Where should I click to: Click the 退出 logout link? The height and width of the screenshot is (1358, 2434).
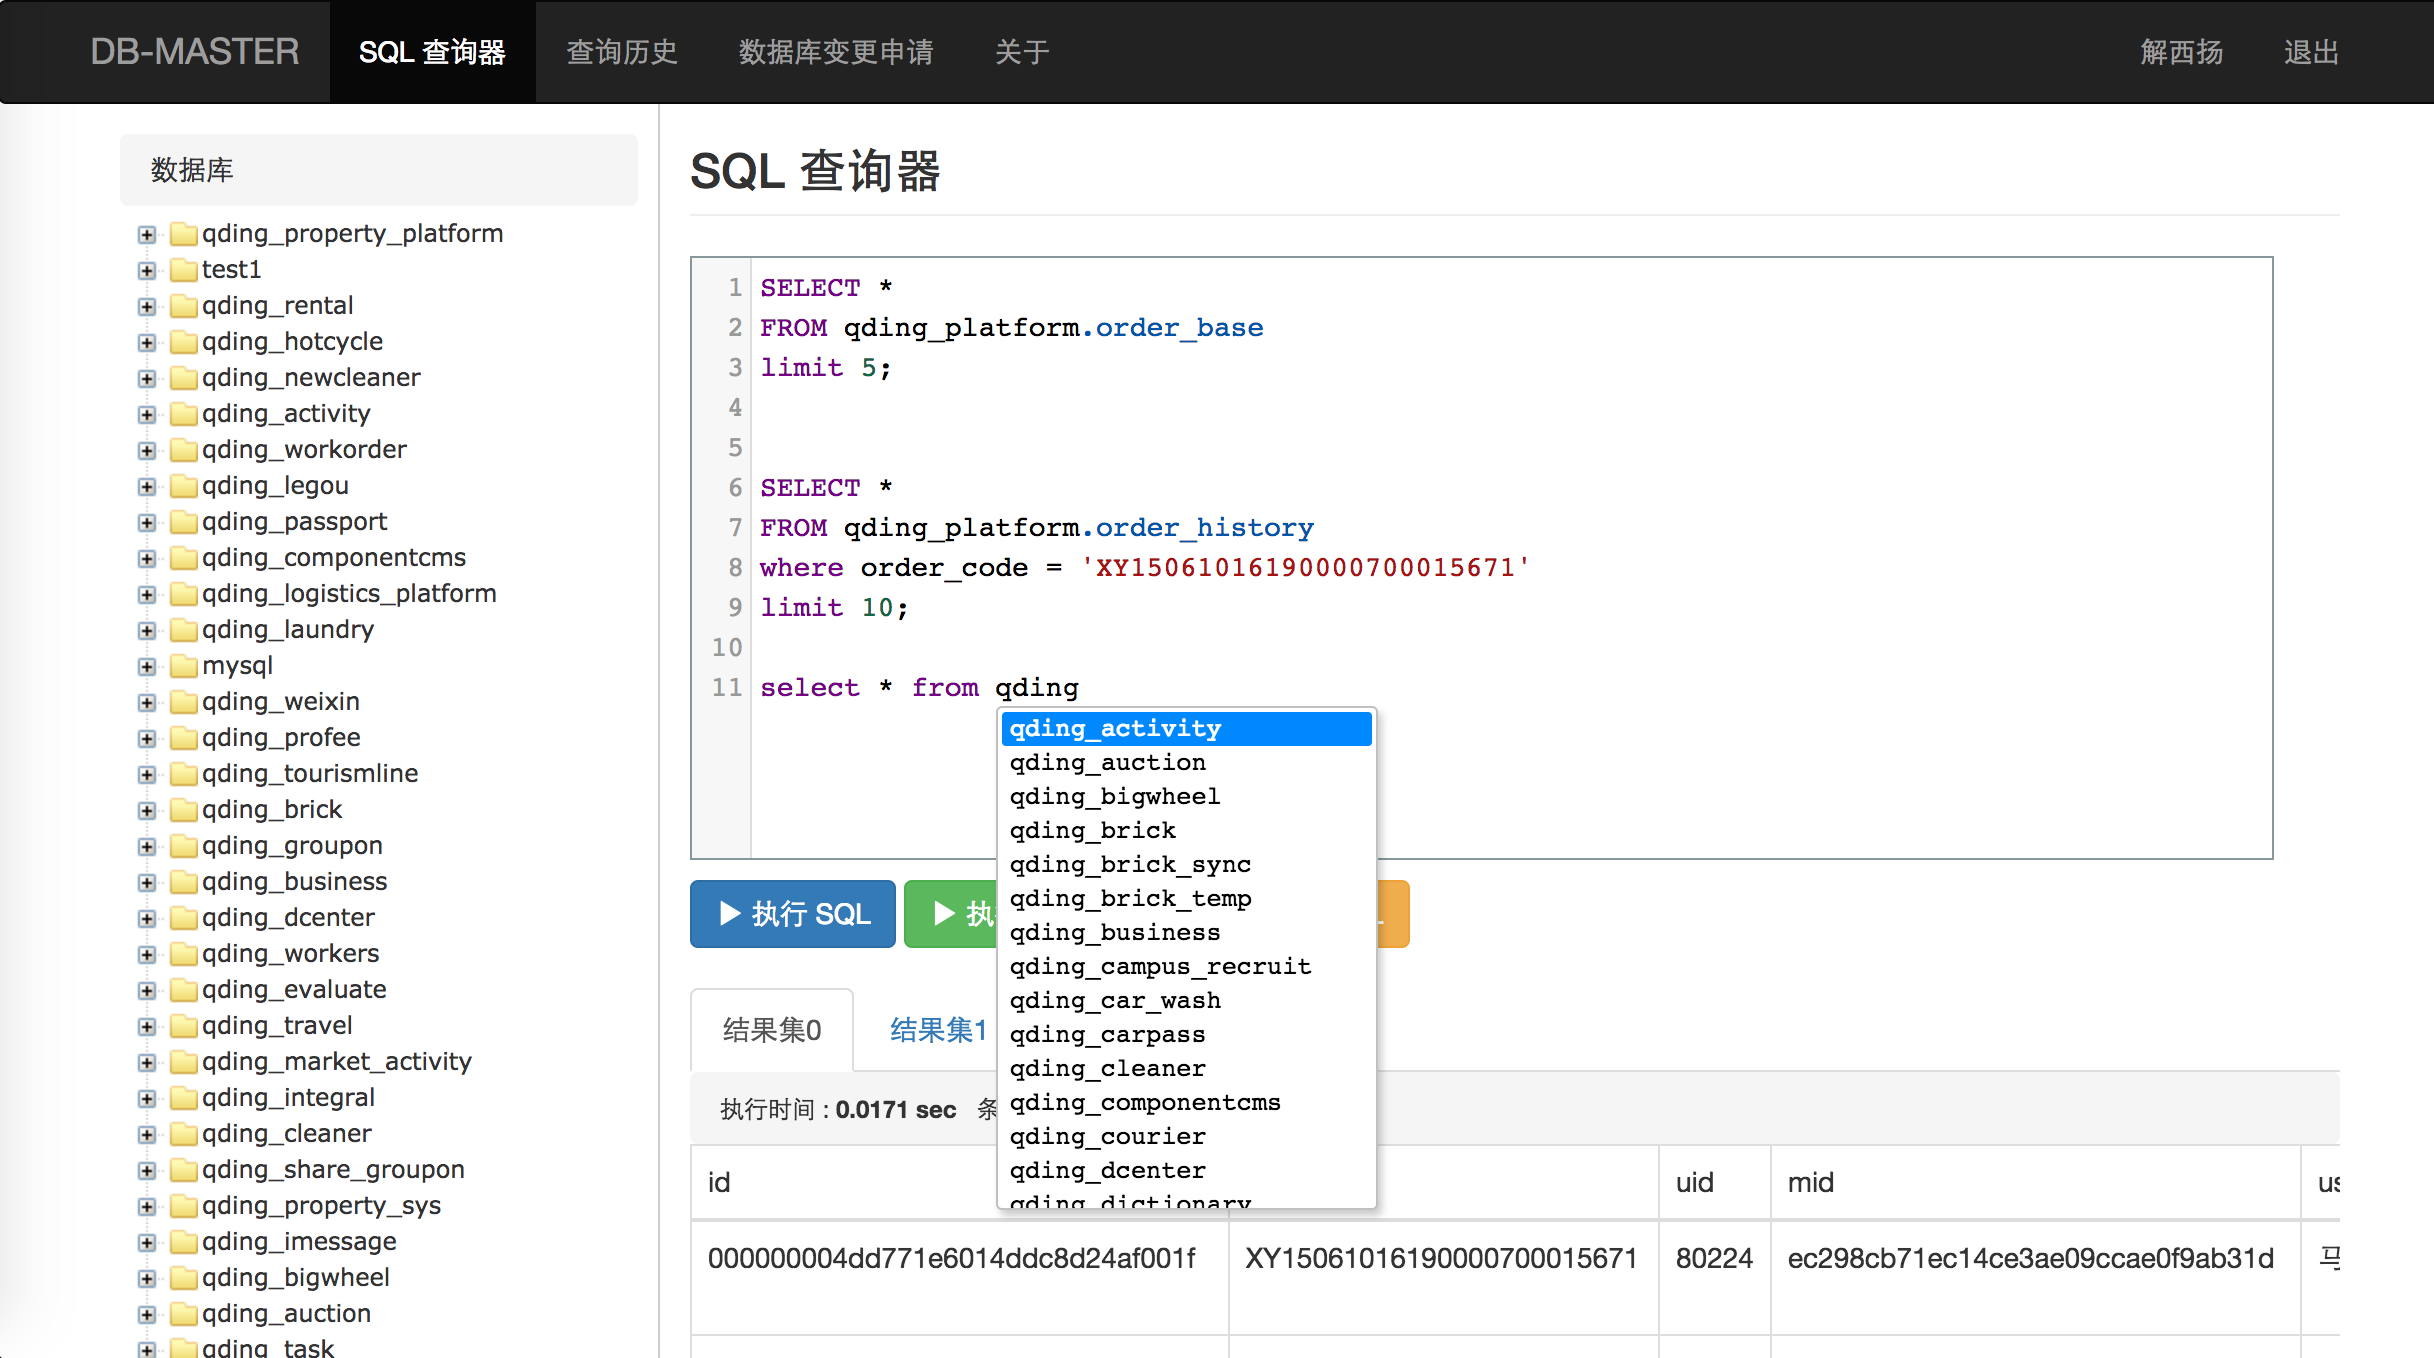tap(2311, 52)
